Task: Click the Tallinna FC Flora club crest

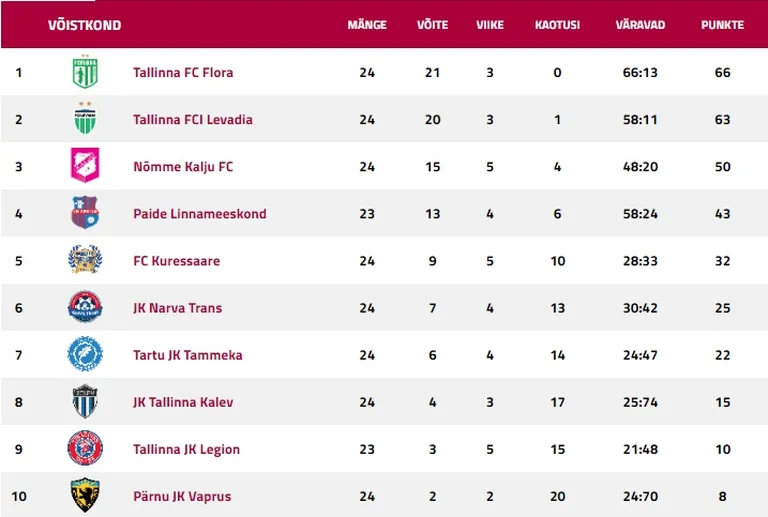Action: (x=85, y=71)
